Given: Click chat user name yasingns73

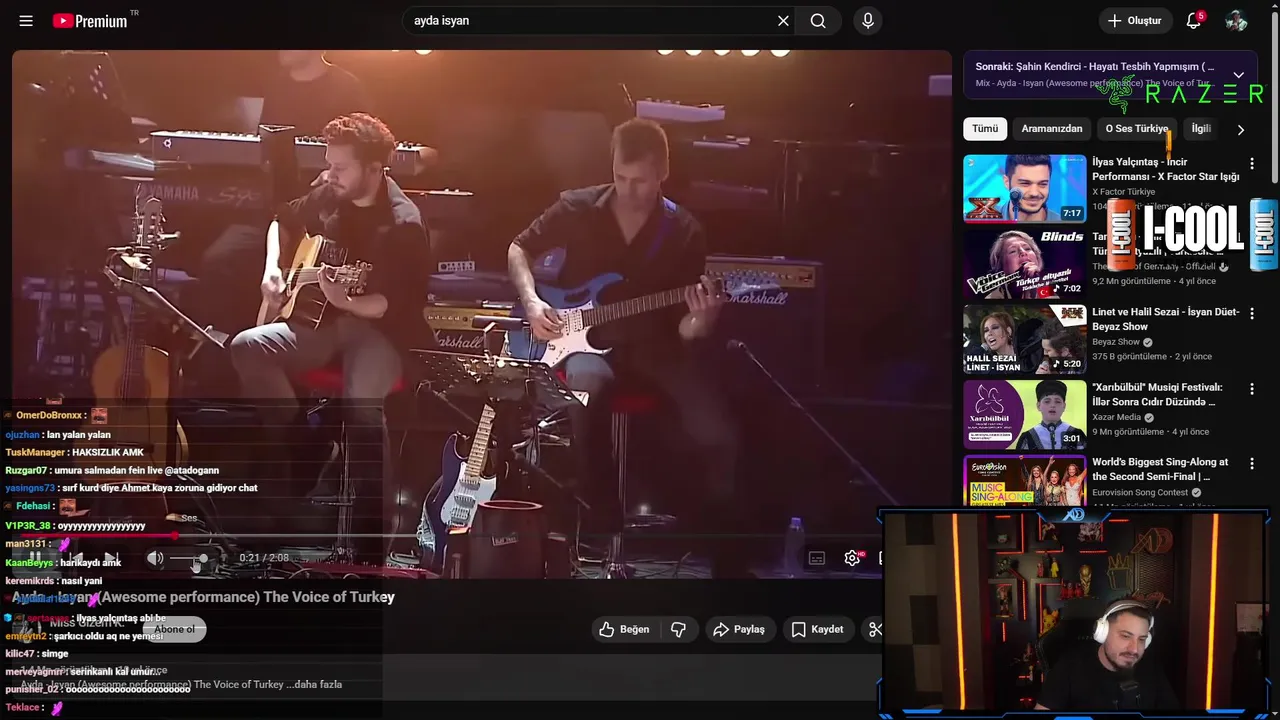Looking at the screenshot, I should (30, 488).
